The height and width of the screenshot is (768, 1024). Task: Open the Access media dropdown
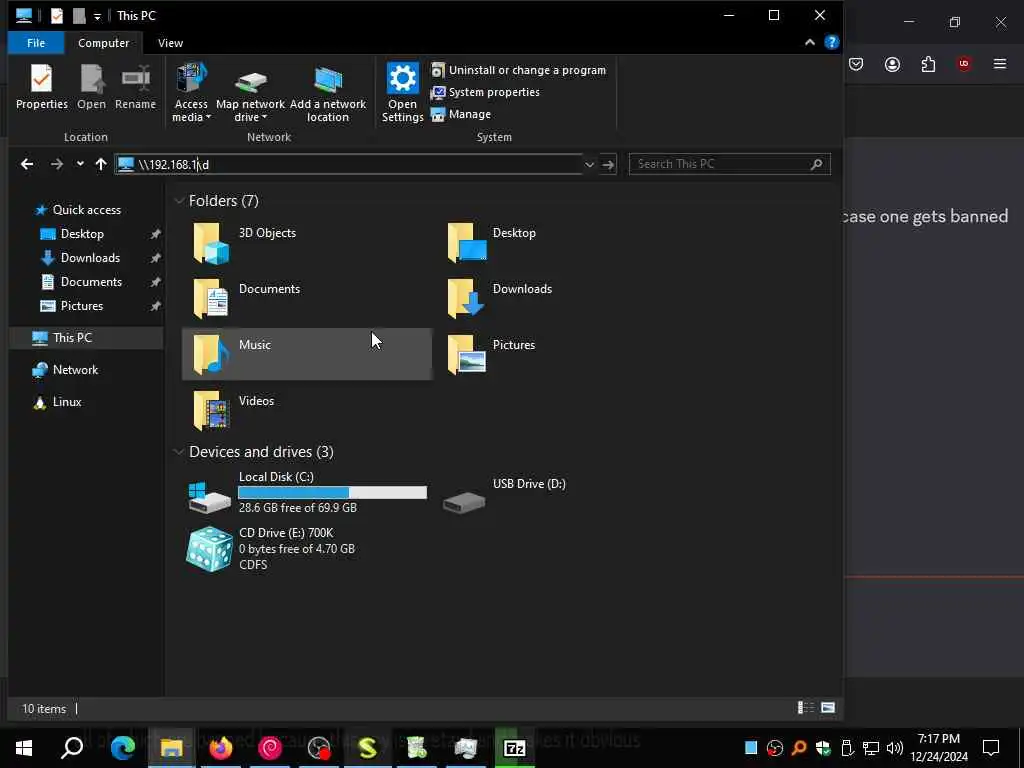pos(191,92)
